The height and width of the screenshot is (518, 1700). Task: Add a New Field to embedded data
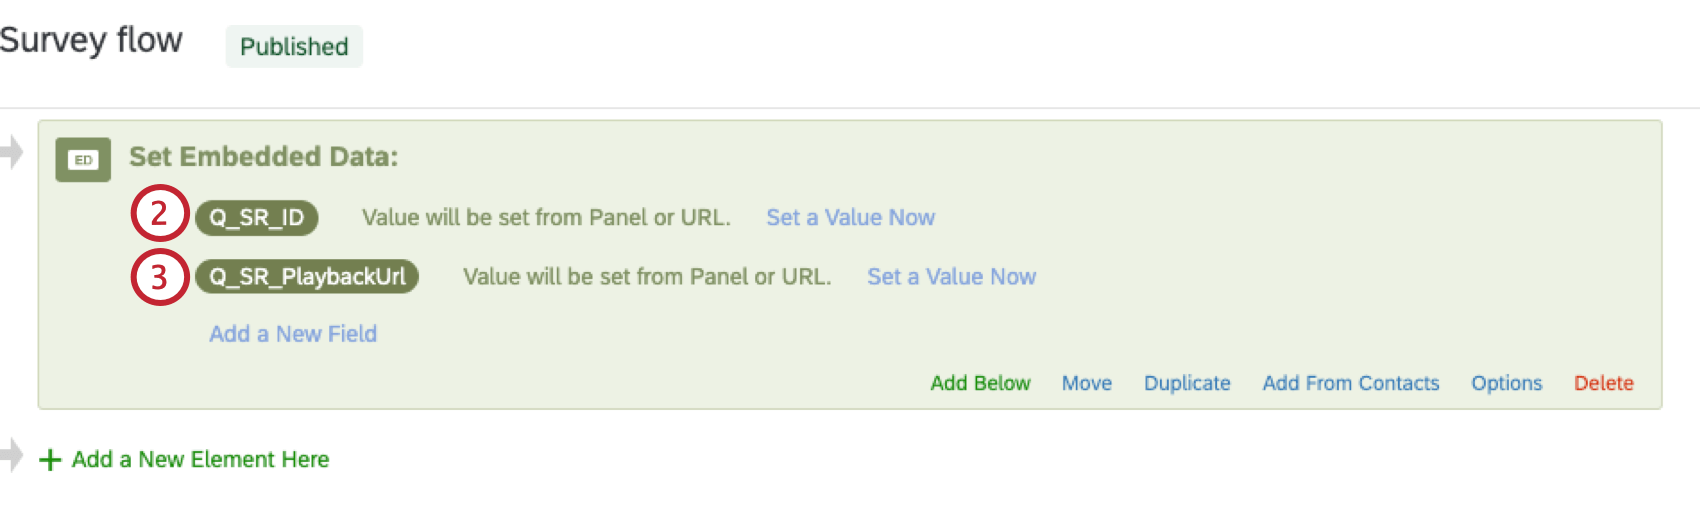tap(293, 334)
